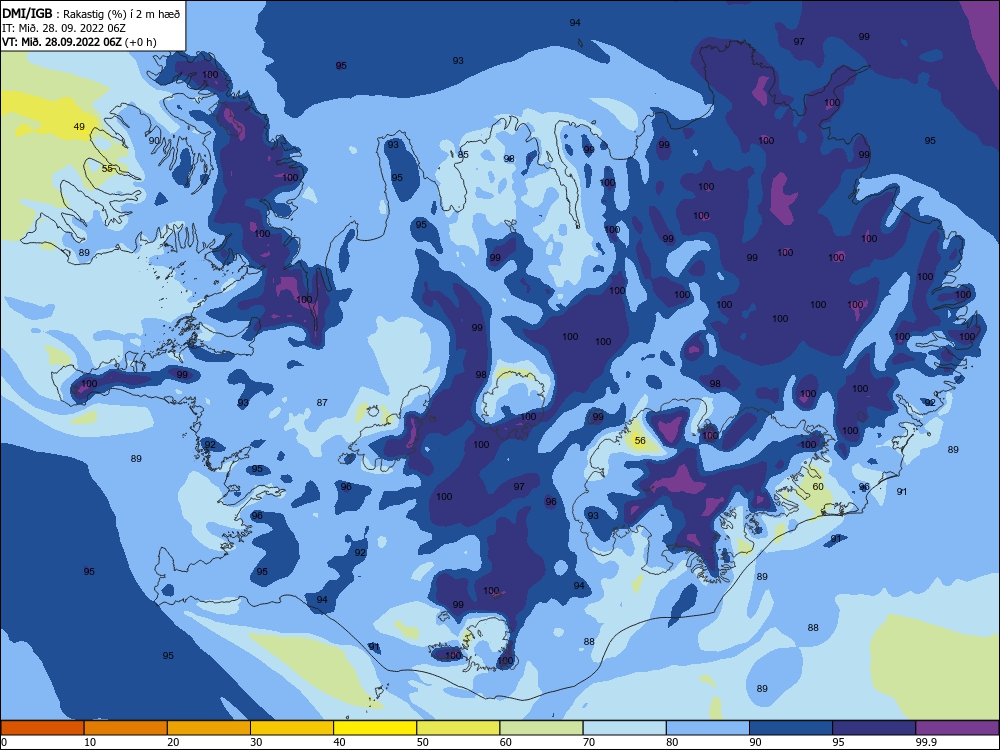The height and width of the screenshot is (750, 1000).
Task: Click the dark indigo 95–99.9 legend swatch
Action: pos(874,728)
